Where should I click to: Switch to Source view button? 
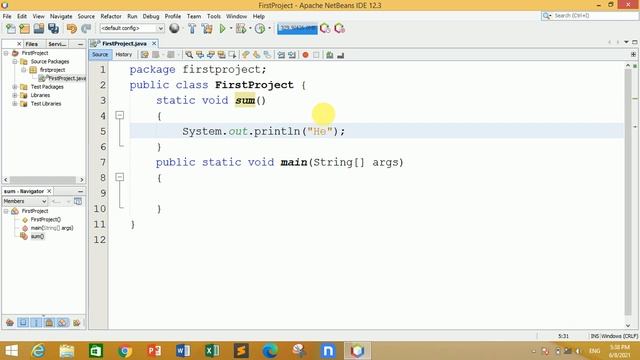click(x=100, y=54)
